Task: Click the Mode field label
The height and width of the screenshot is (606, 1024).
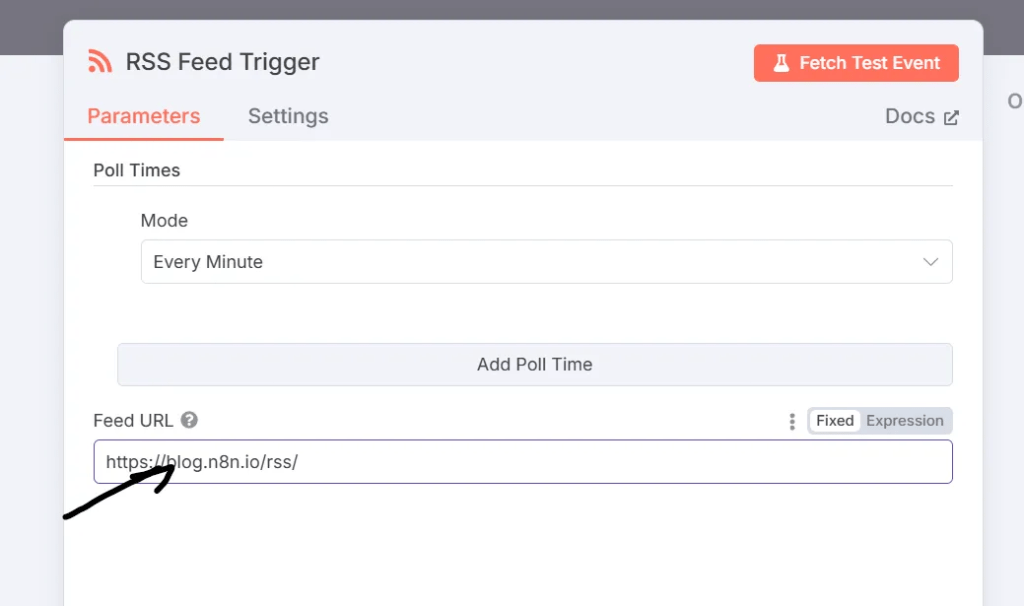Action: tap(164, 221)
